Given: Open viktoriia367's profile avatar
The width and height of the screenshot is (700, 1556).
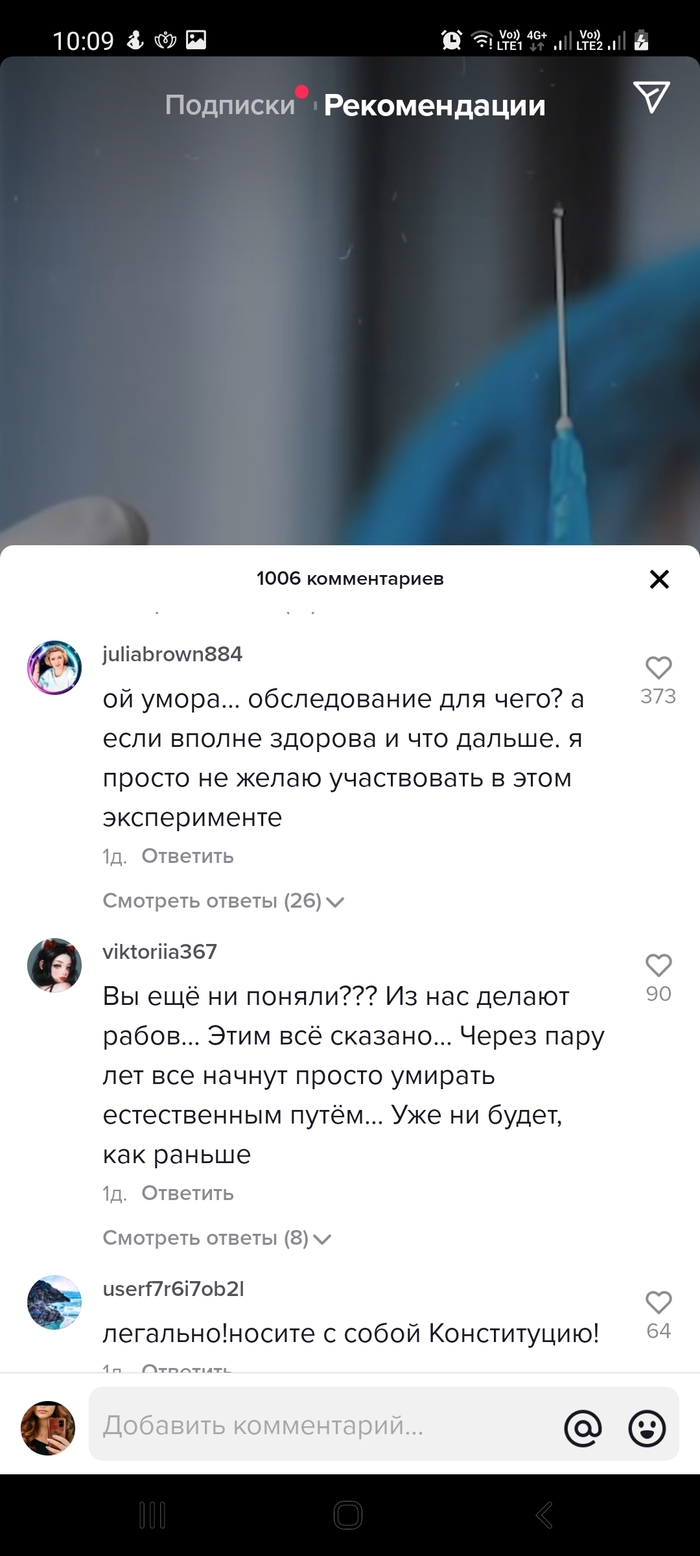Looking at the screenshot, I should [x=54, y=965].
